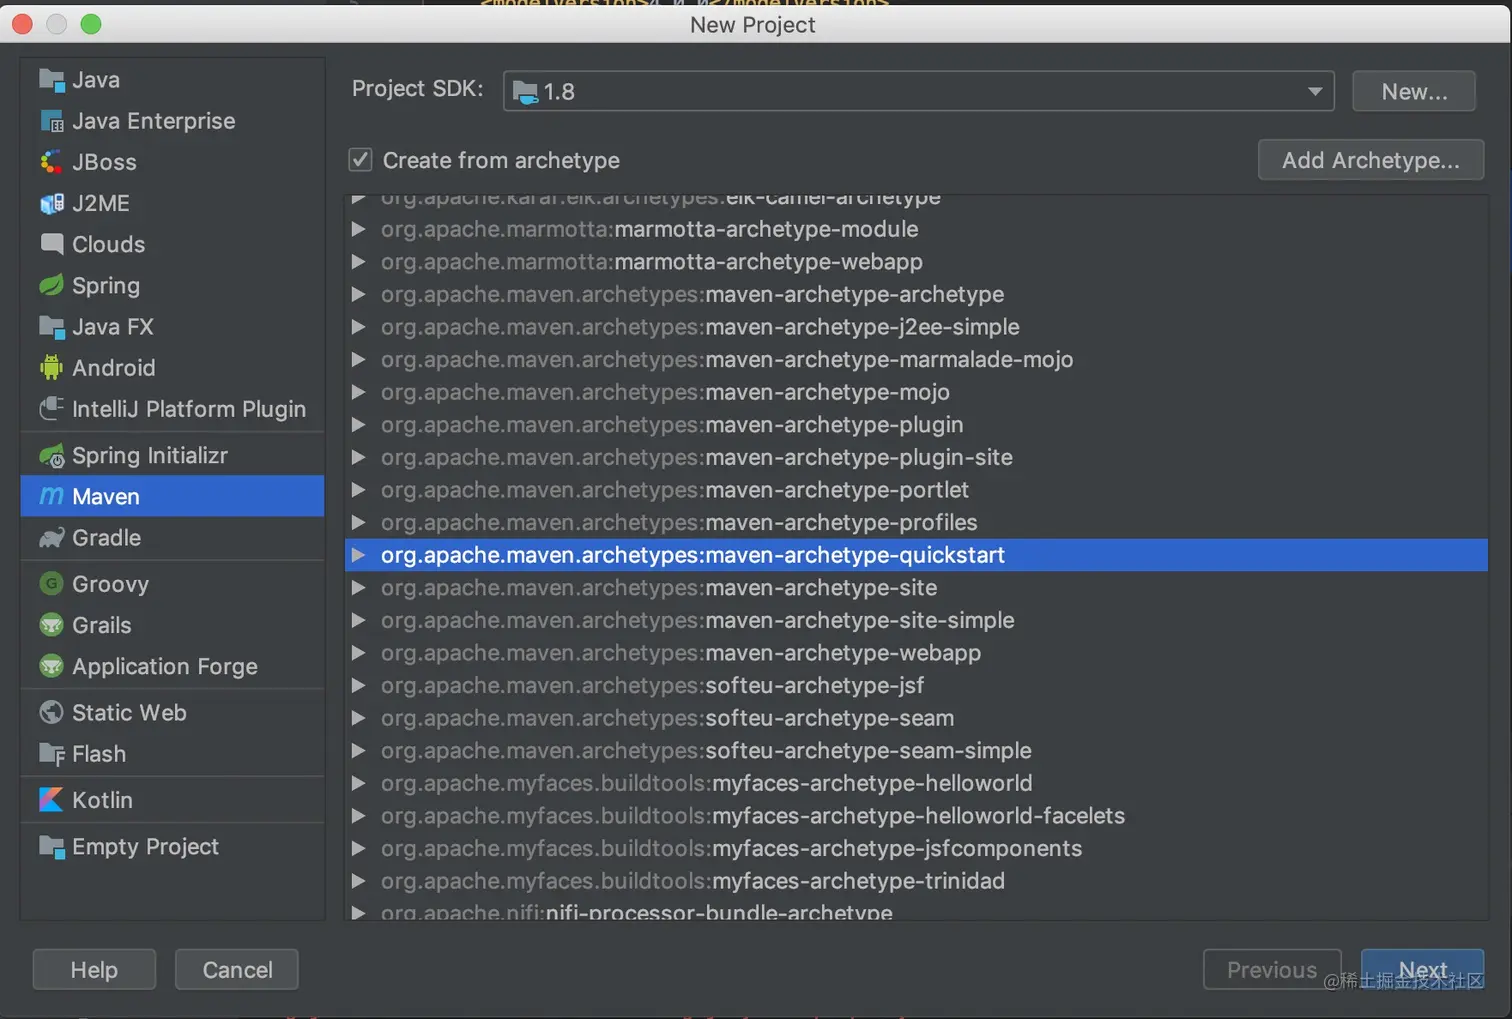
Task: Uncheck Create from archetype checkbox
Action: click(360, 160)
